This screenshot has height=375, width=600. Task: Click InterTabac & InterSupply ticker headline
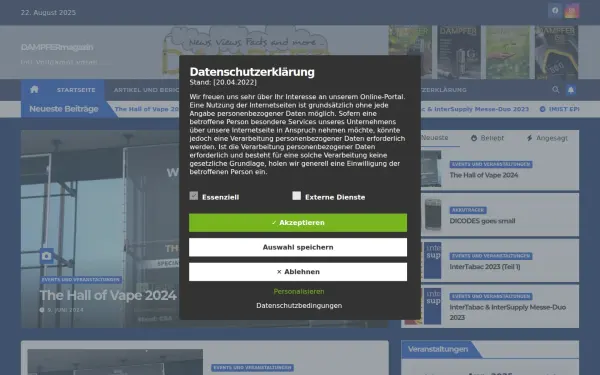[474, 109]
